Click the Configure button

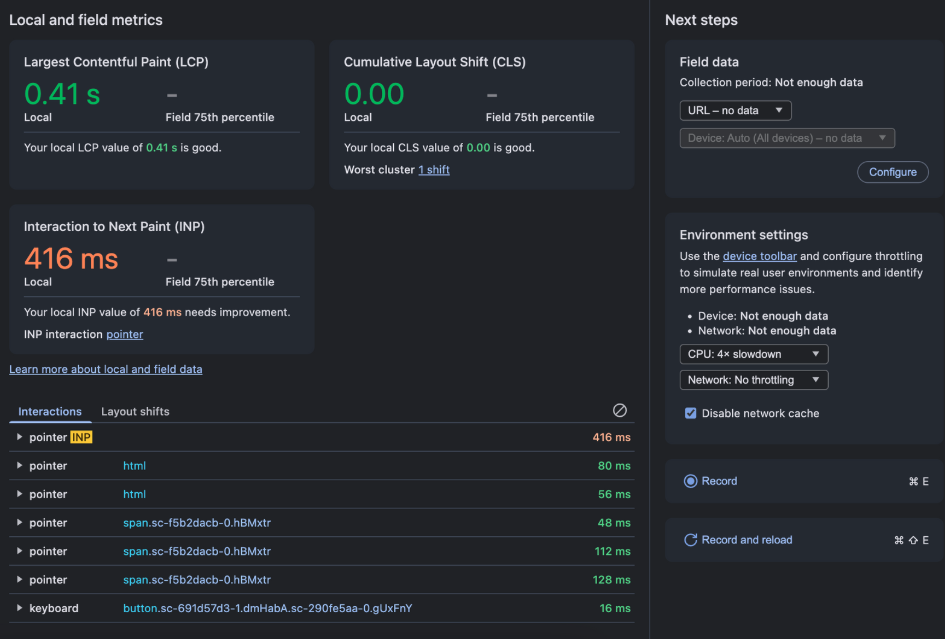pos(892,172)
